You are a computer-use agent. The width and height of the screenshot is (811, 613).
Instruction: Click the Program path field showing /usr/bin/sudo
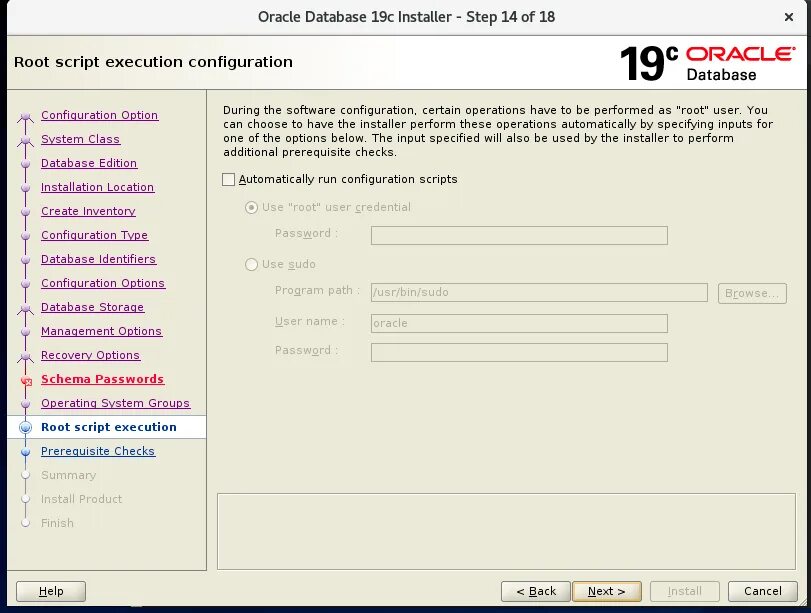[539, 292]
